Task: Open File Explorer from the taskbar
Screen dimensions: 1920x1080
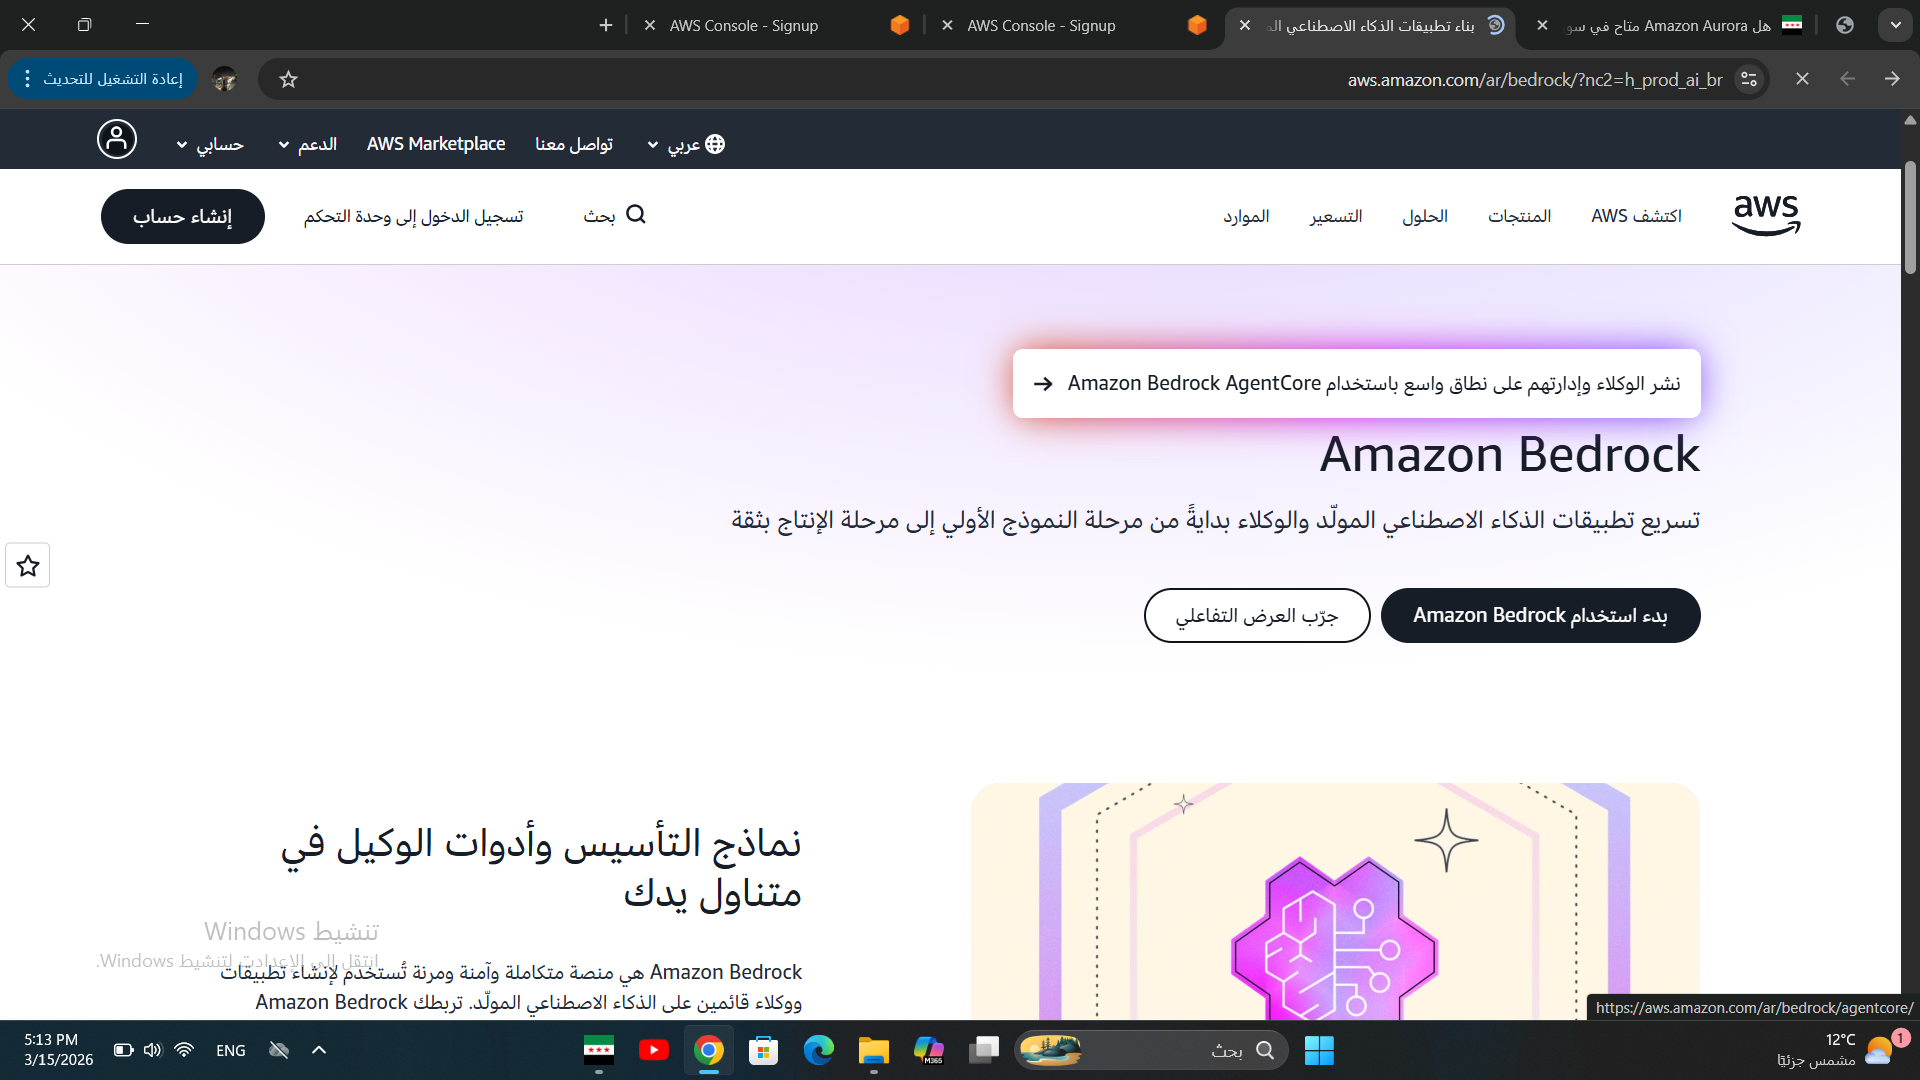Action: 873,1050
